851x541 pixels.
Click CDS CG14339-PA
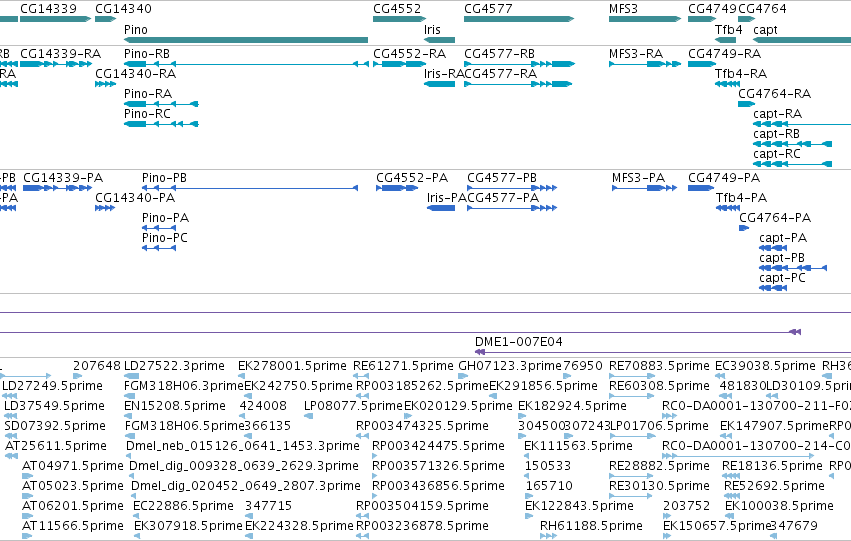point(58,188)
